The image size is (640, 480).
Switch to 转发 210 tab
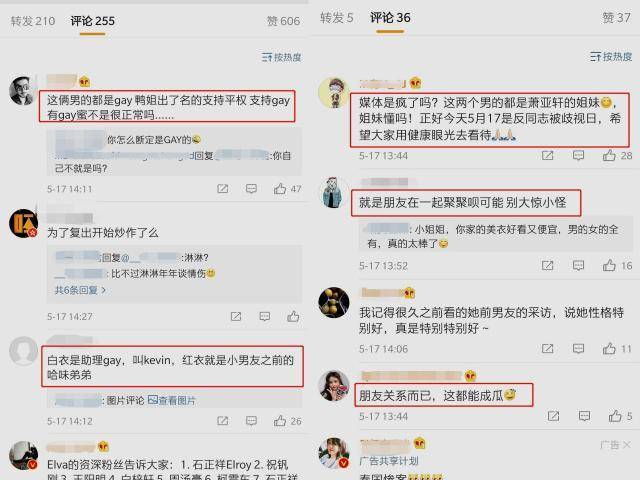(x=33, y=21)
